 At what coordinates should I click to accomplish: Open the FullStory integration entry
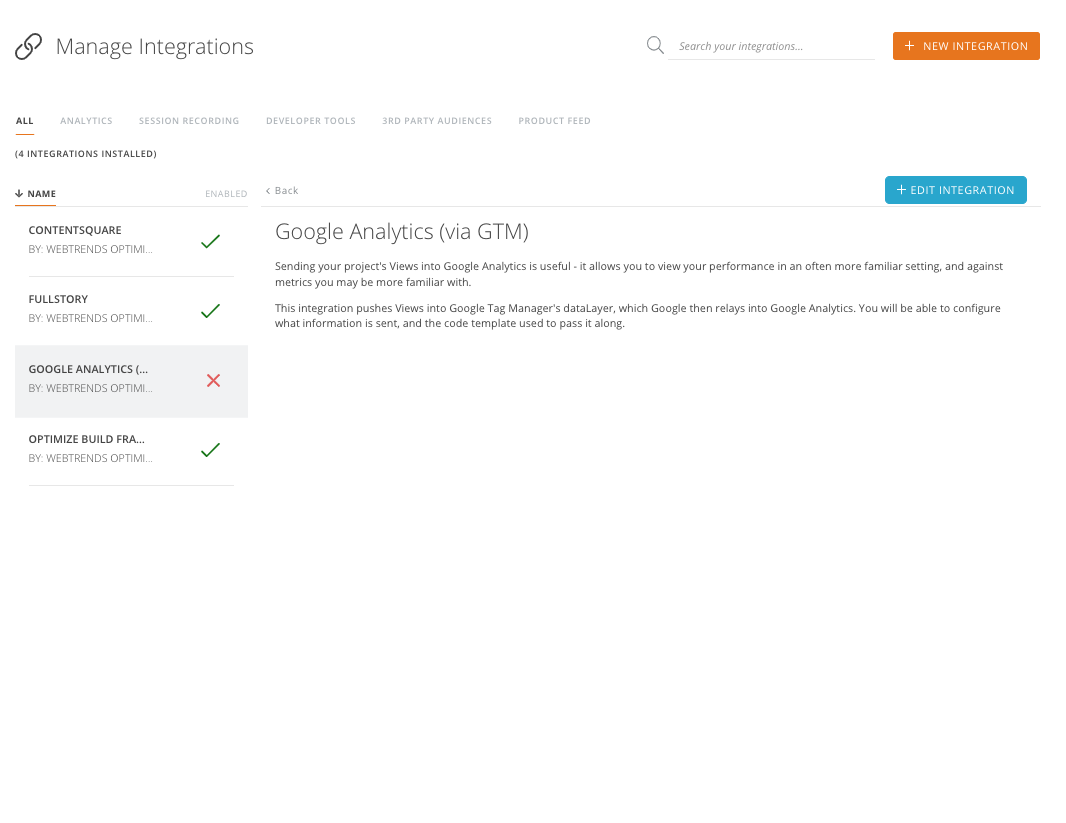(90, 309)
